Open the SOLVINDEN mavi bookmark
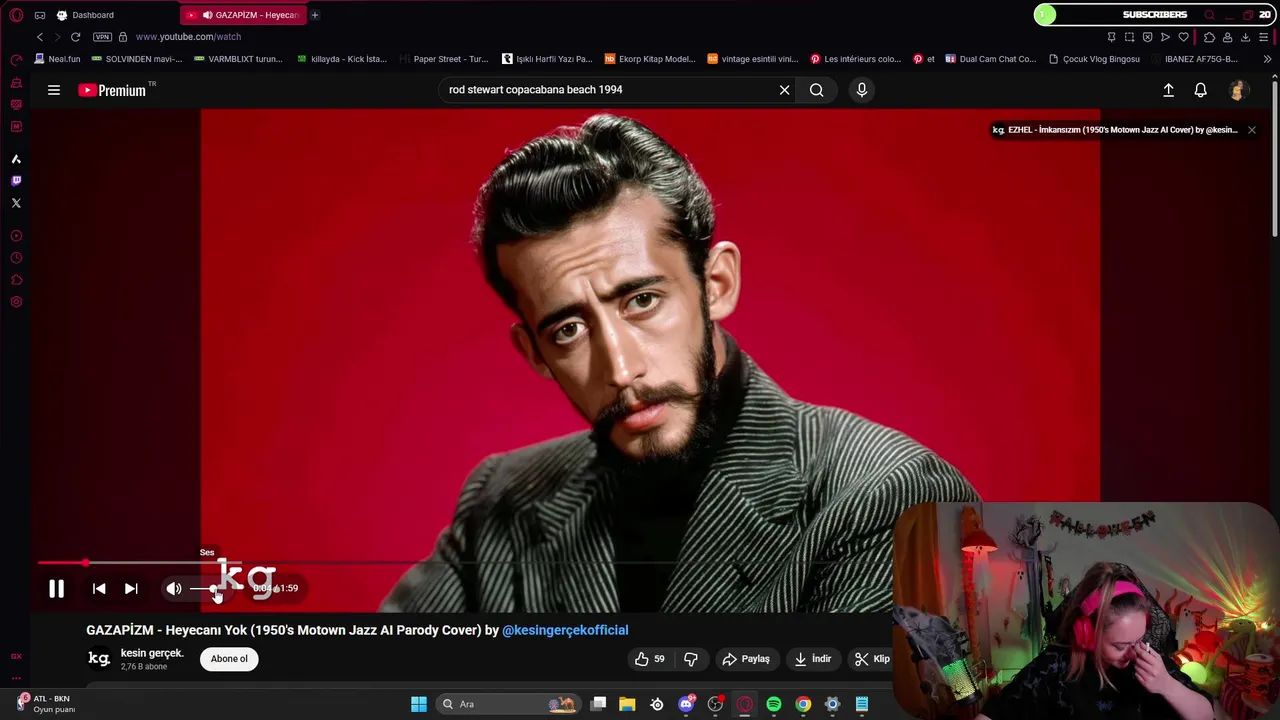Screen dimensions: 1280x720 click(136, 59)
